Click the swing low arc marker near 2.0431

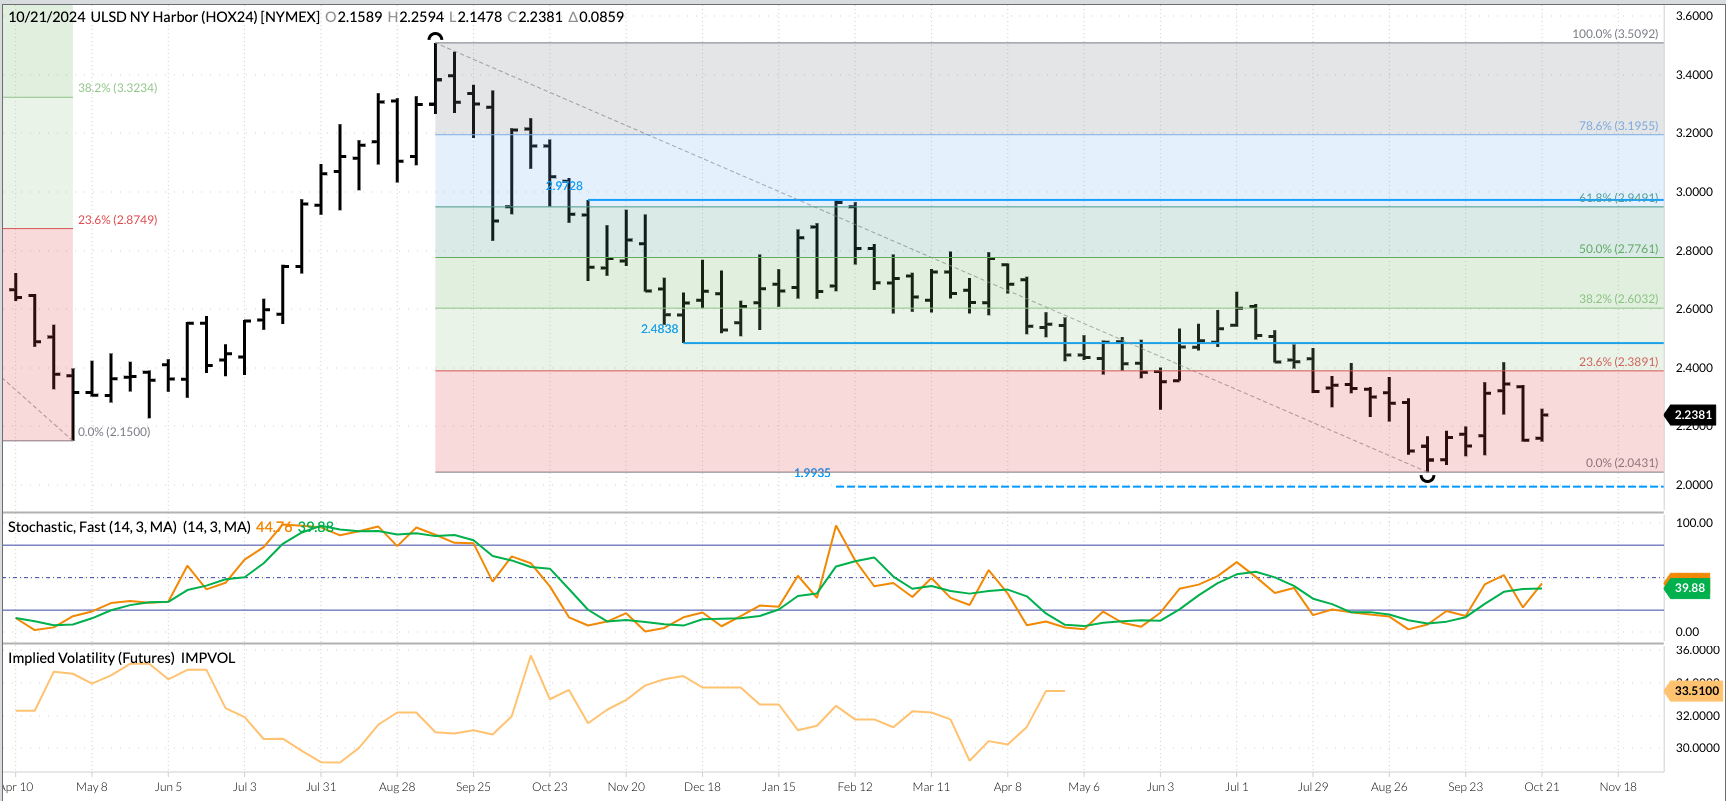pyautogui.click(x=1428, y=479)
